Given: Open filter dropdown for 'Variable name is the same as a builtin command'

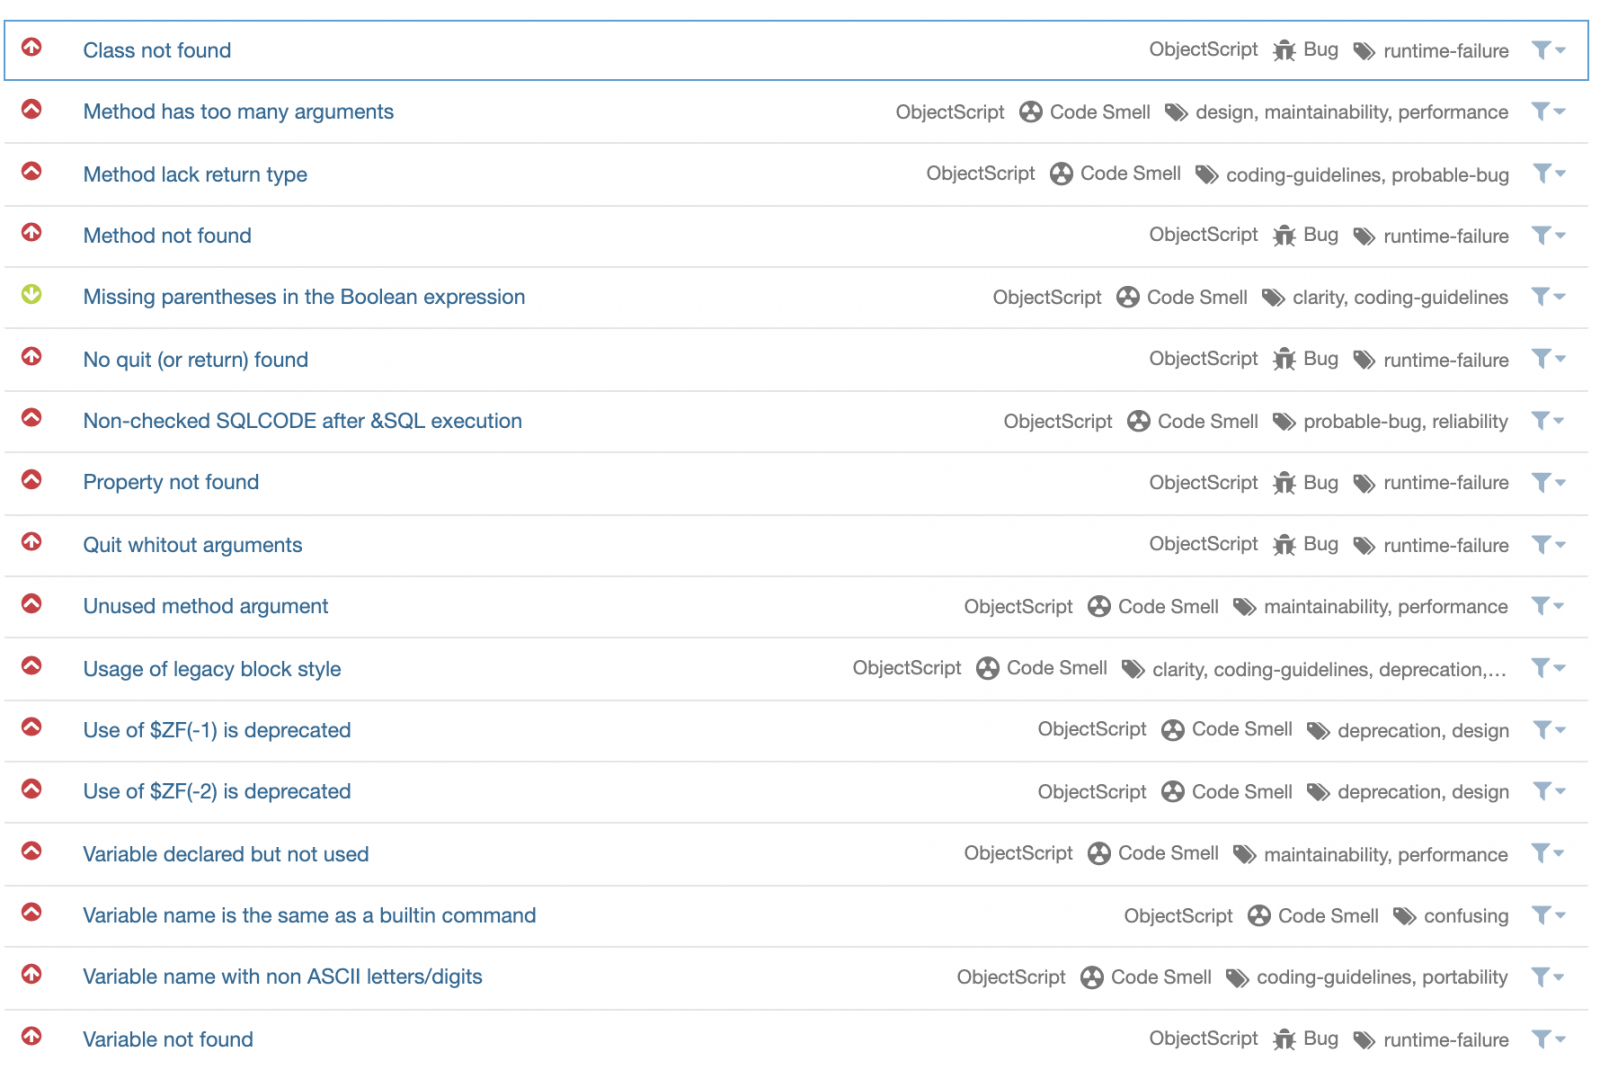Looking at the screenshot, I should point(1548,916).
